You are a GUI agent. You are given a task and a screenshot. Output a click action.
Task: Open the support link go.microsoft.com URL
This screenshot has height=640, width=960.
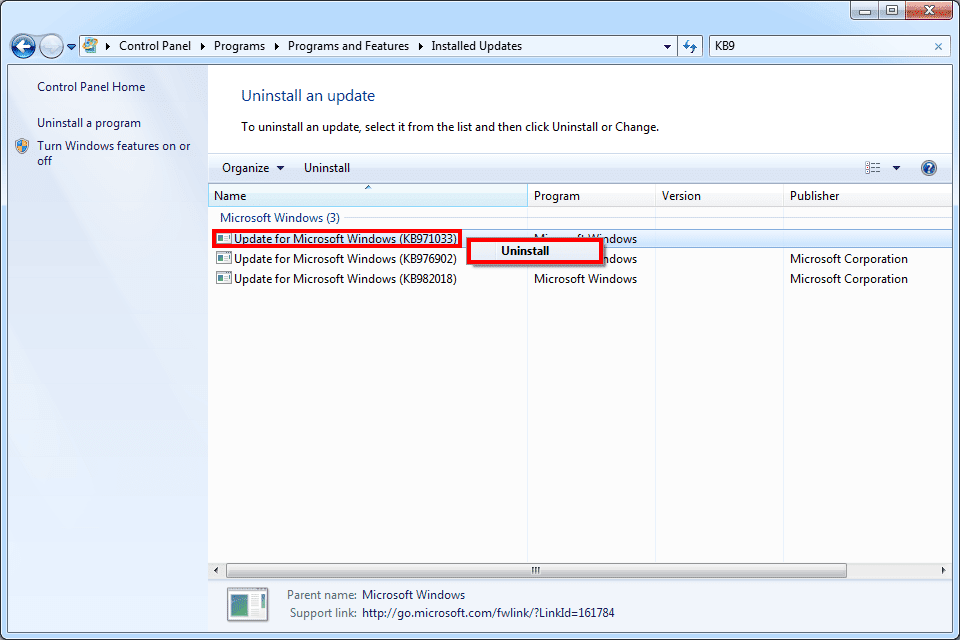[x=488, y=613]
